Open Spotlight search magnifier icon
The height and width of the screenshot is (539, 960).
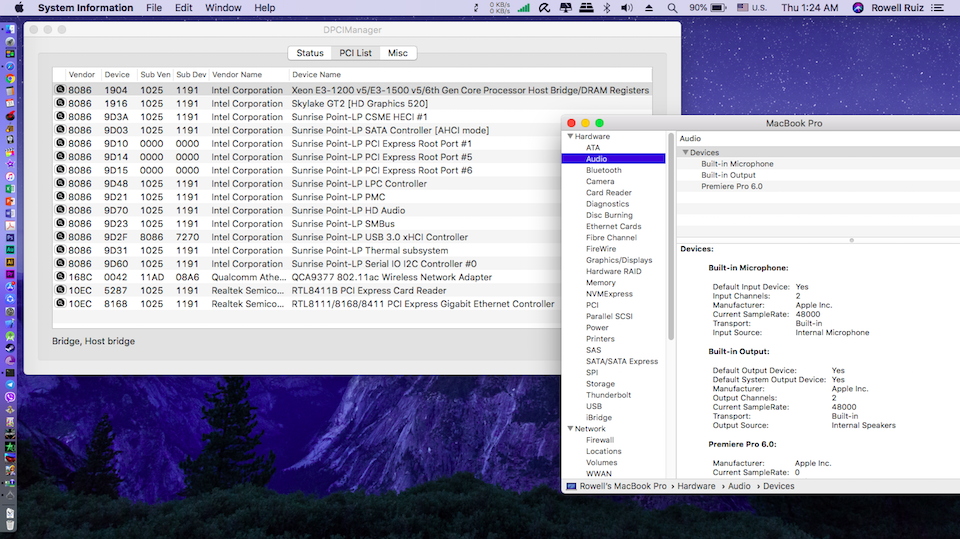672,8
